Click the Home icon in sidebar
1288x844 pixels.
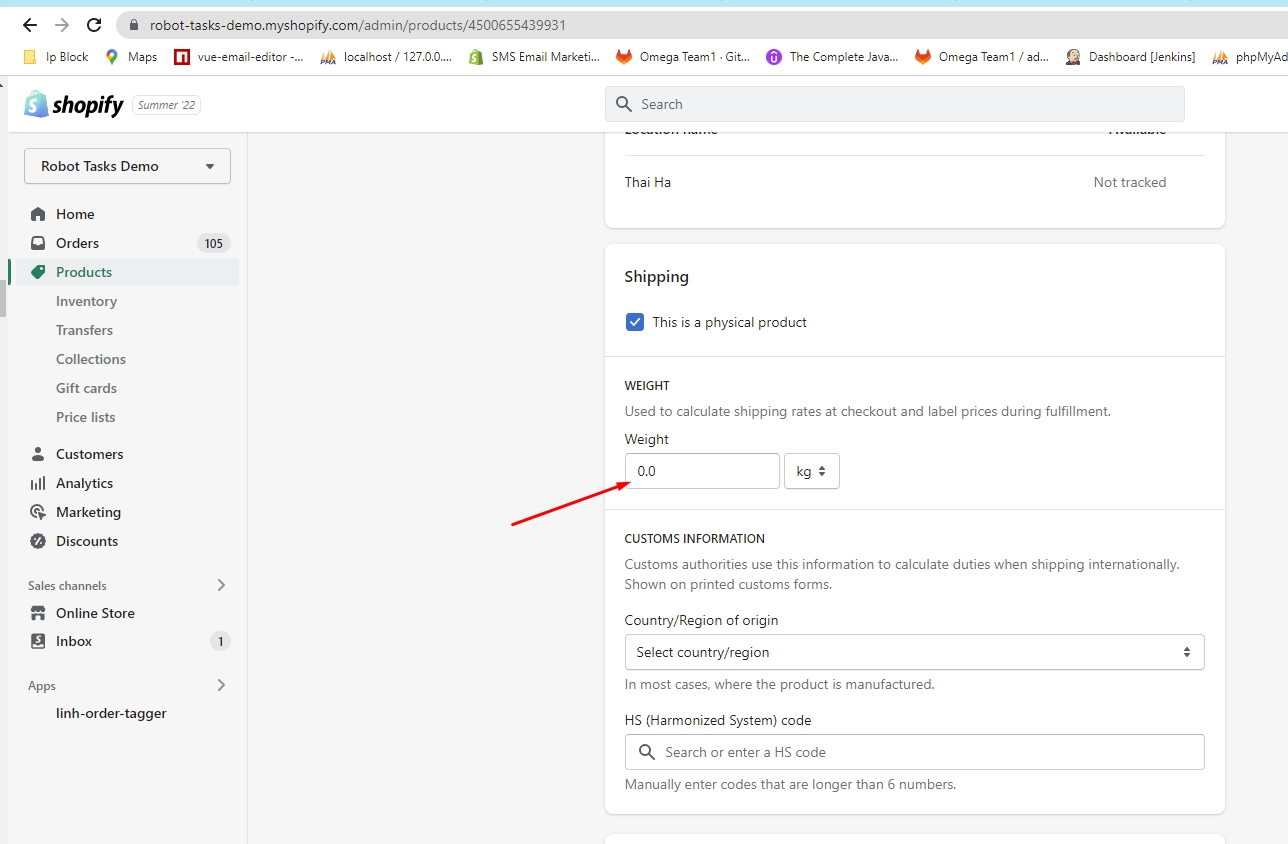pyautogui.click(x=38, y=214)
